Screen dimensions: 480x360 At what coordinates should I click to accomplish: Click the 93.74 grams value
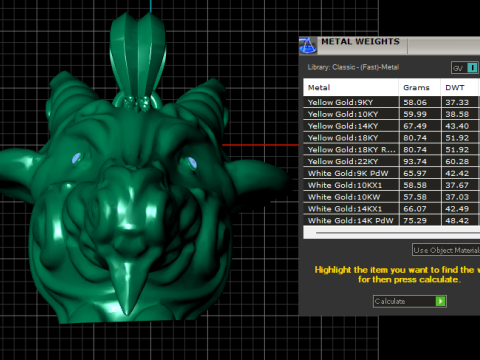[x=415, y=161]
